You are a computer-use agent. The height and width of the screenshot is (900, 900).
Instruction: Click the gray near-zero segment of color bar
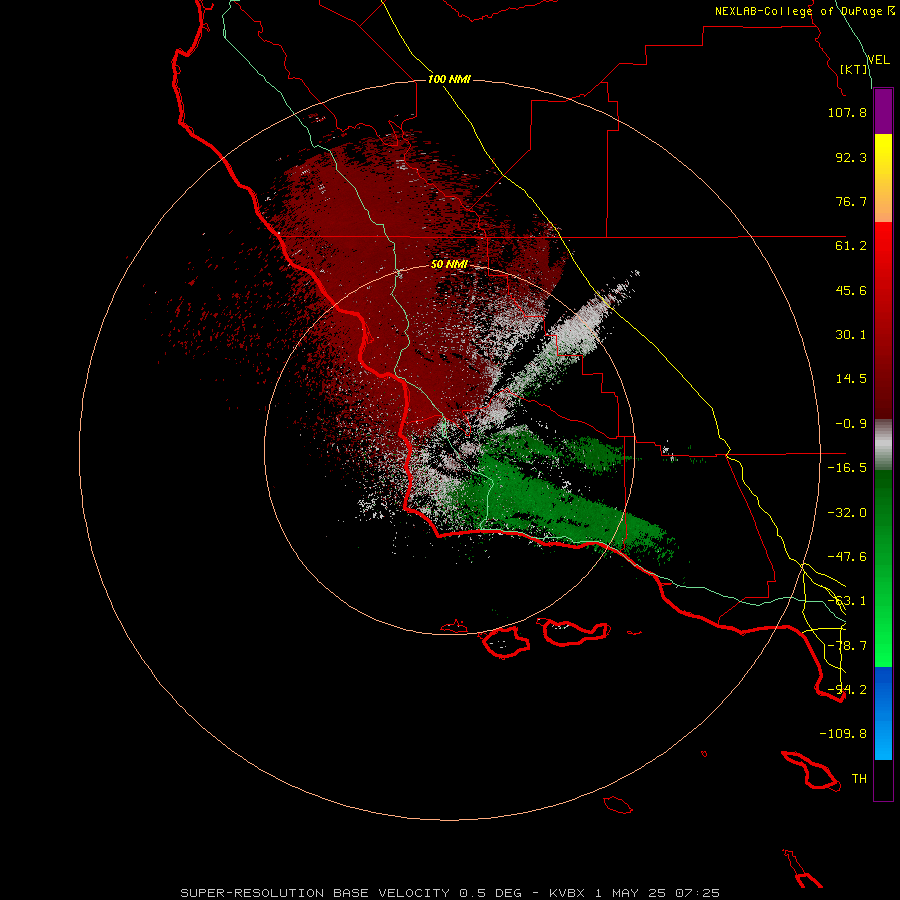883,445
